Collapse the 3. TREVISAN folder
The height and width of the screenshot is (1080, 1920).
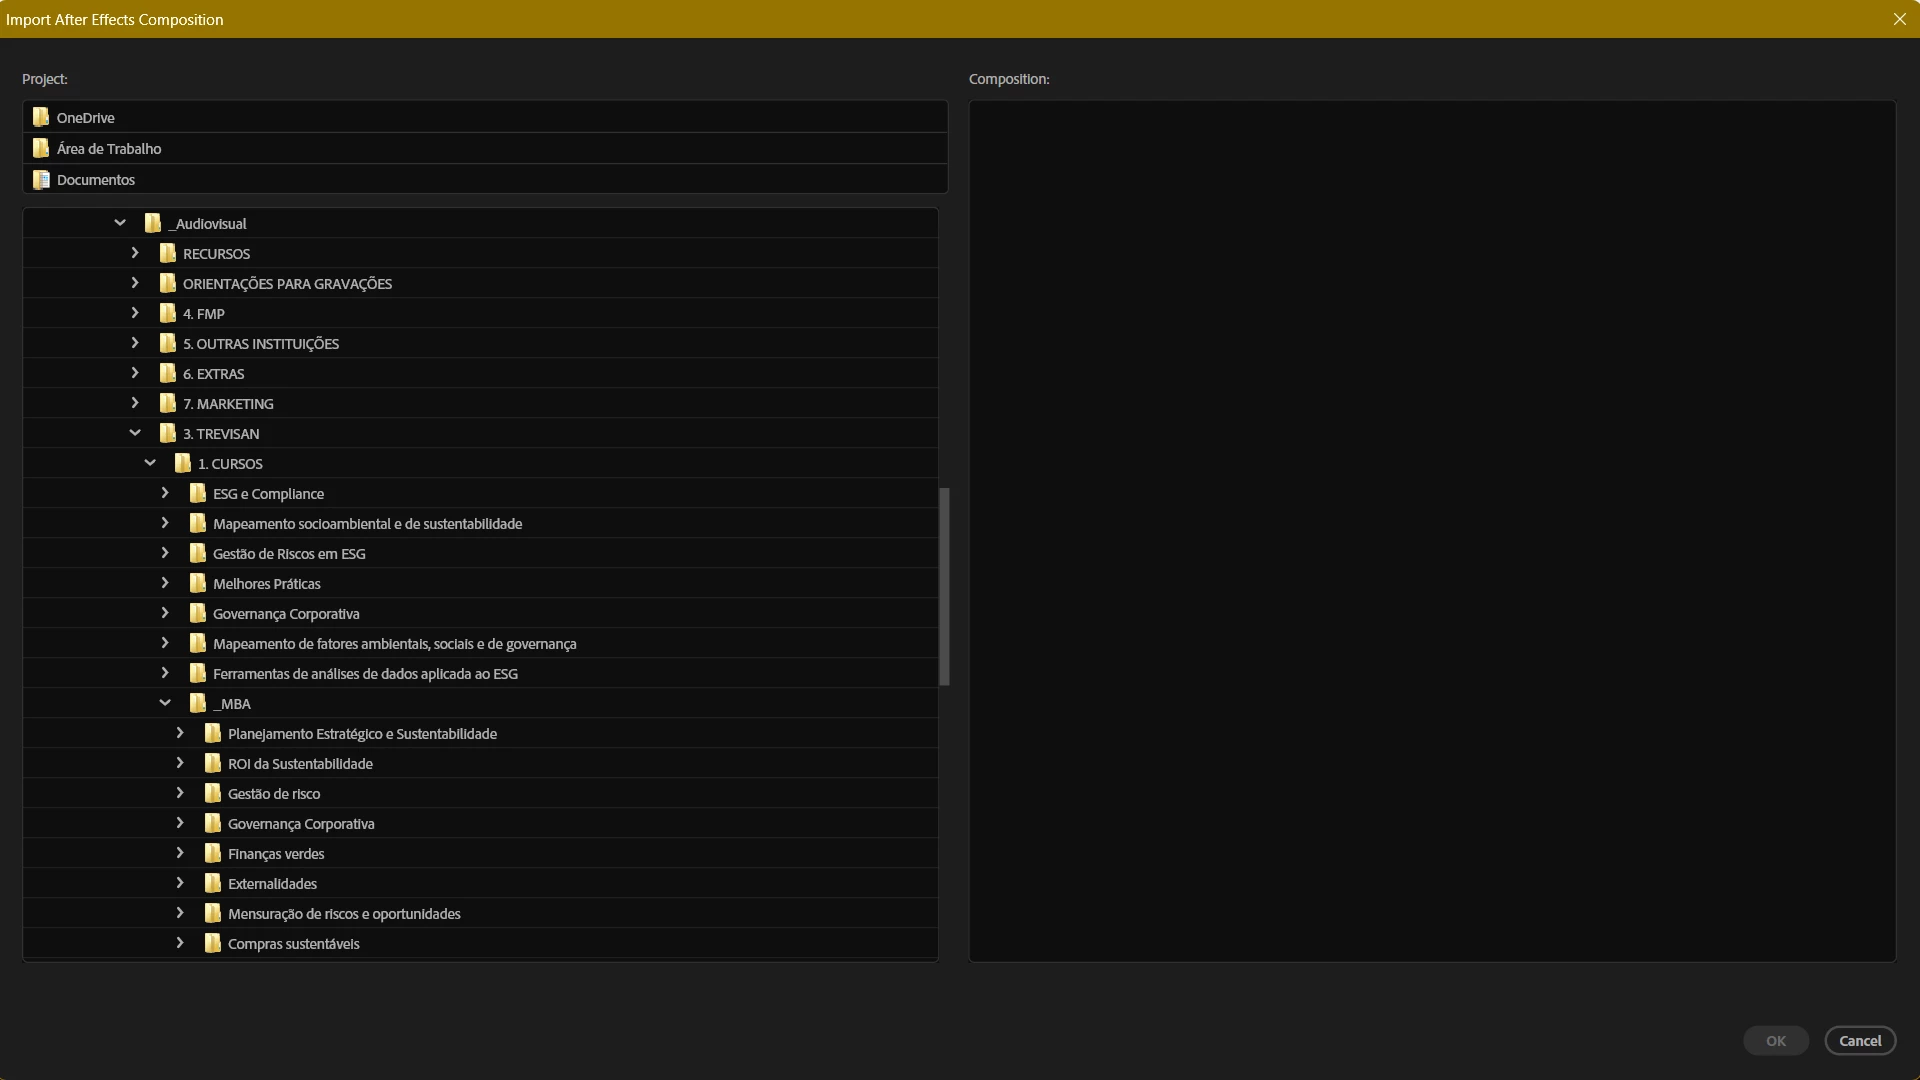pyautogui.click(x=135, y=433)
